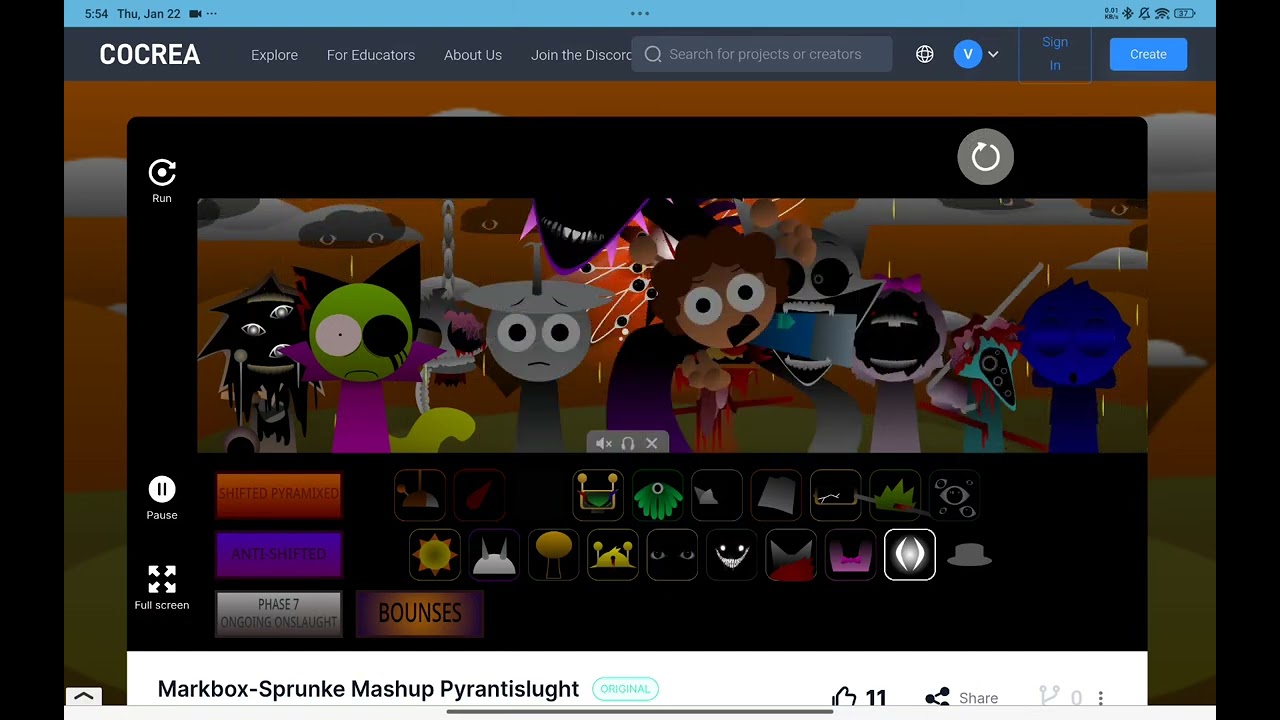The image size is (1280, 720).
Task: Click the remix fork icon
Action: (1049, 696)
